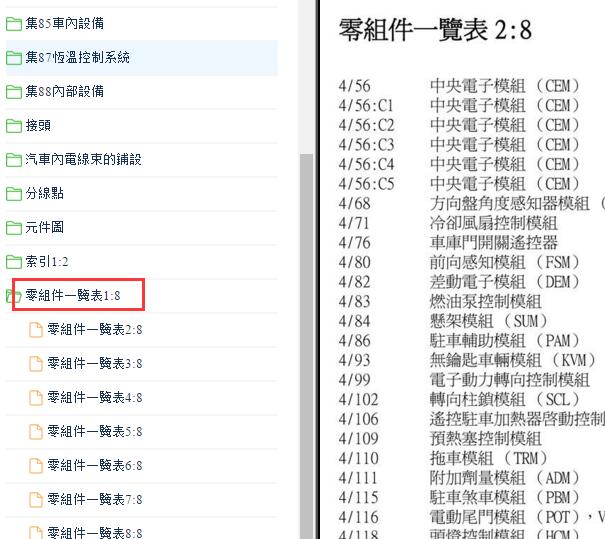The width and height of the screenshot is (605, 539).
Task: Click the 4/68 方向盤角度感知器模組 row
Action: tap(471, 204)
